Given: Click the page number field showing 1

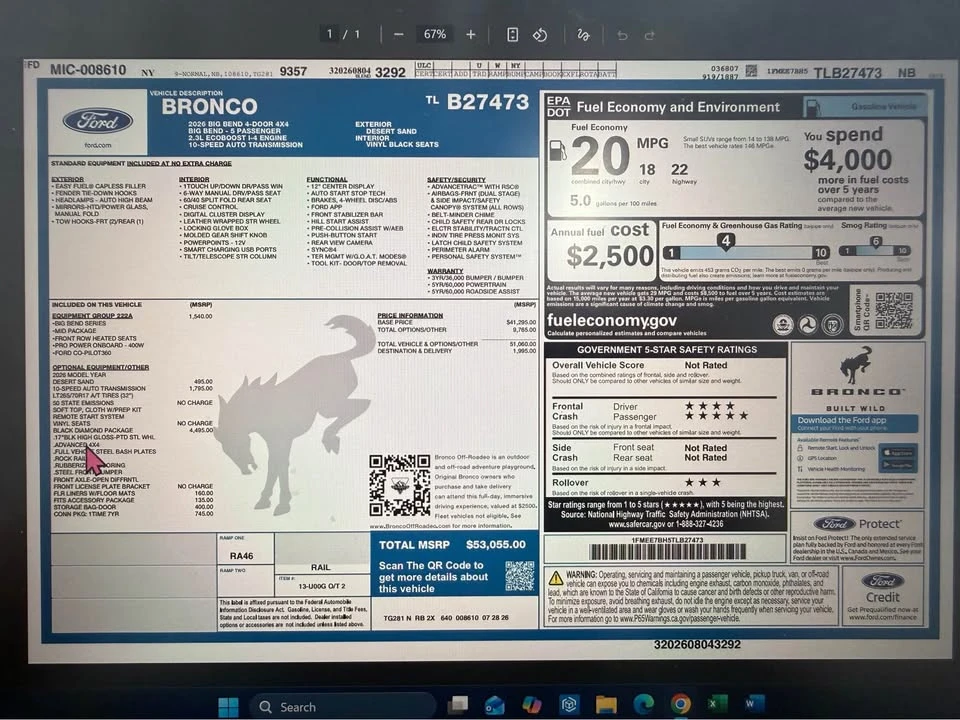Looking at the screenshot, I should (x=329, y=34).
